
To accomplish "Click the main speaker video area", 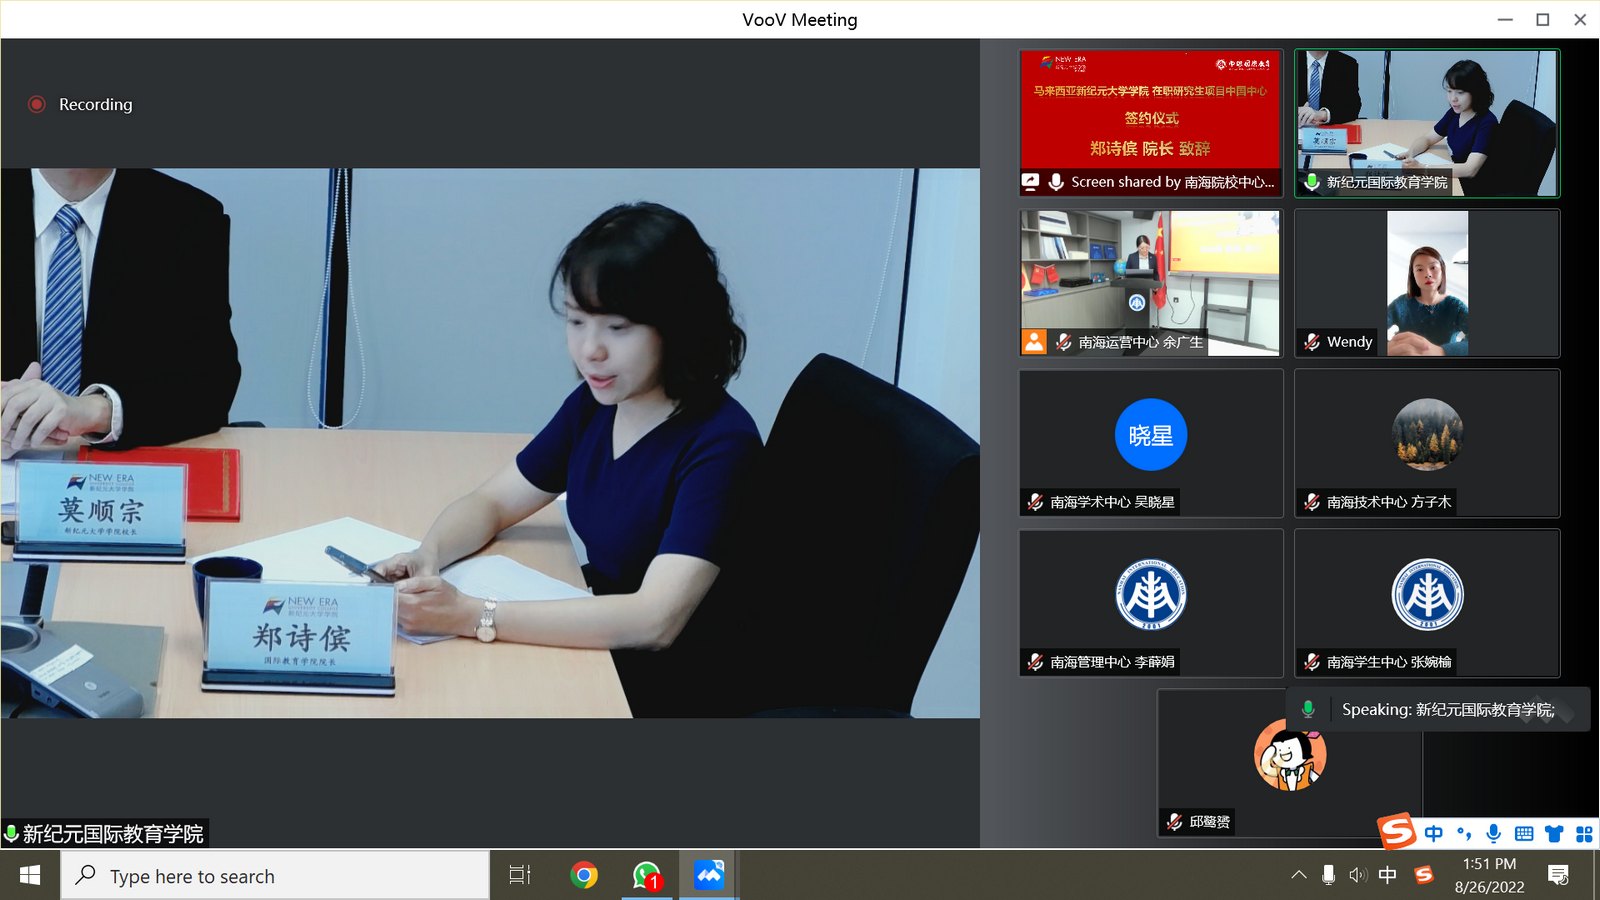I will pyautogui.click(x=490, y=443).
